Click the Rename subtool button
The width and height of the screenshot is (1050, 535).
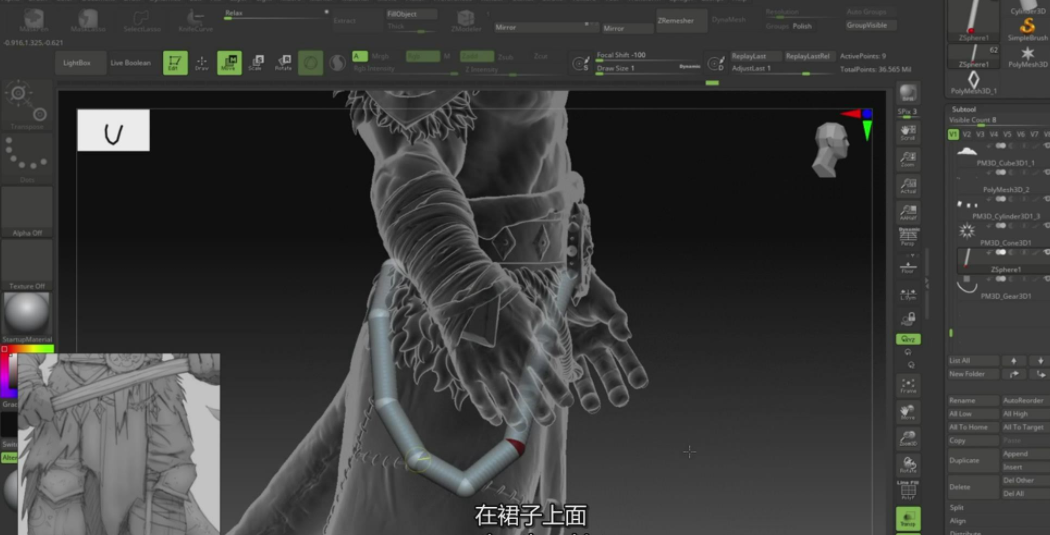point(973,400)
